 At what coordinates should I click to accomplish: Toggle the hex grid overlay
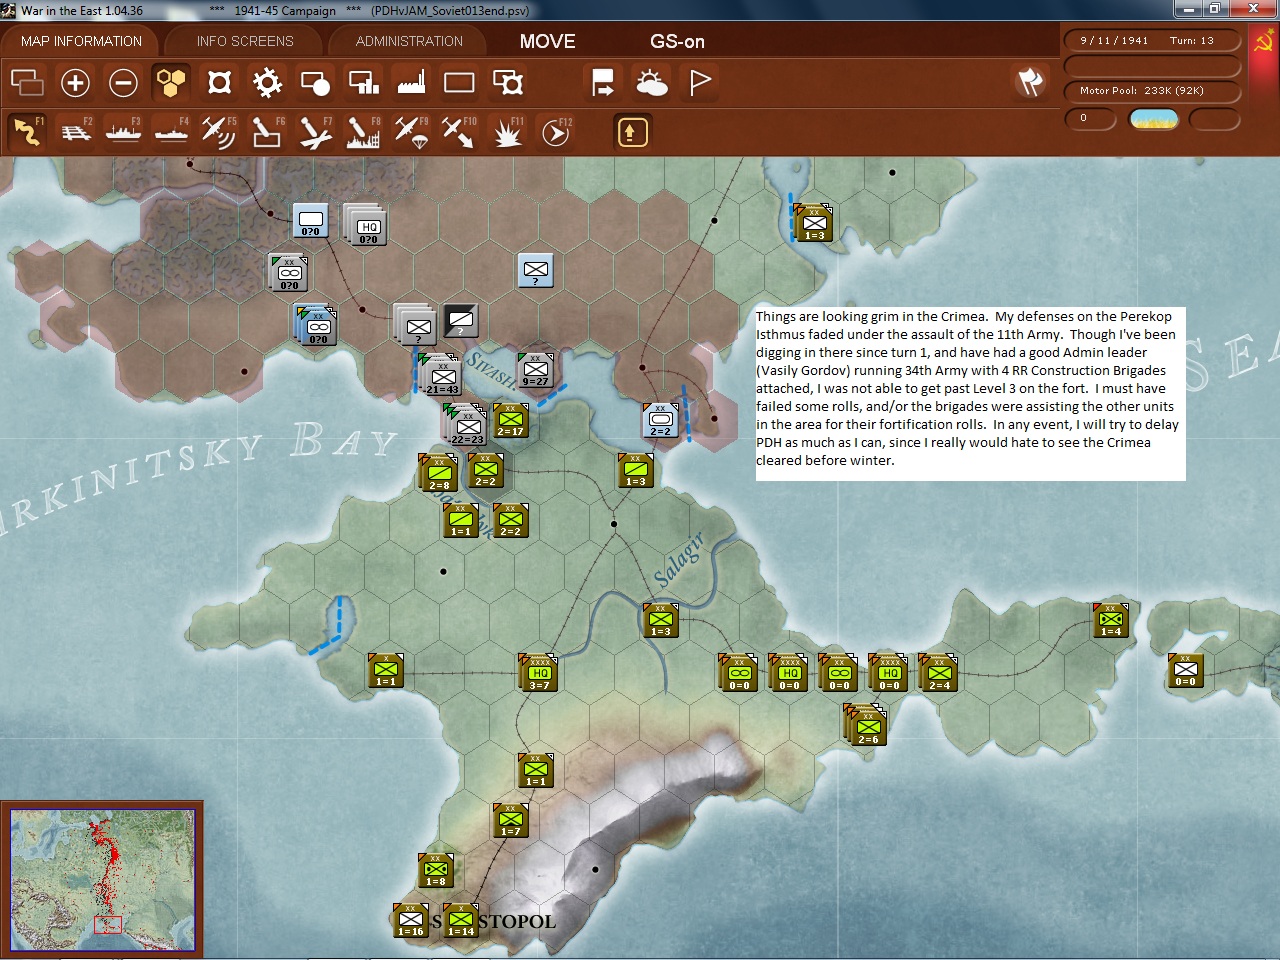coord(171,82)
